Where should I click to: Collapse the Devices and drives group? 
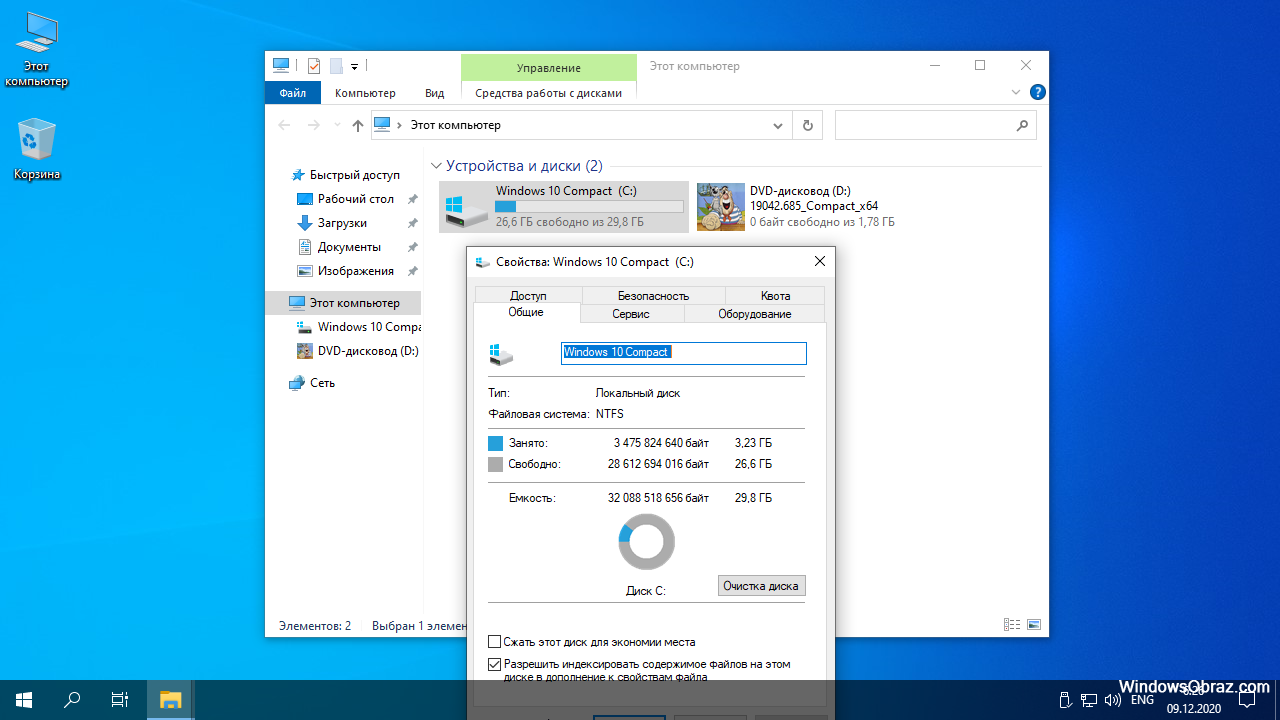[x=436, y=166]
